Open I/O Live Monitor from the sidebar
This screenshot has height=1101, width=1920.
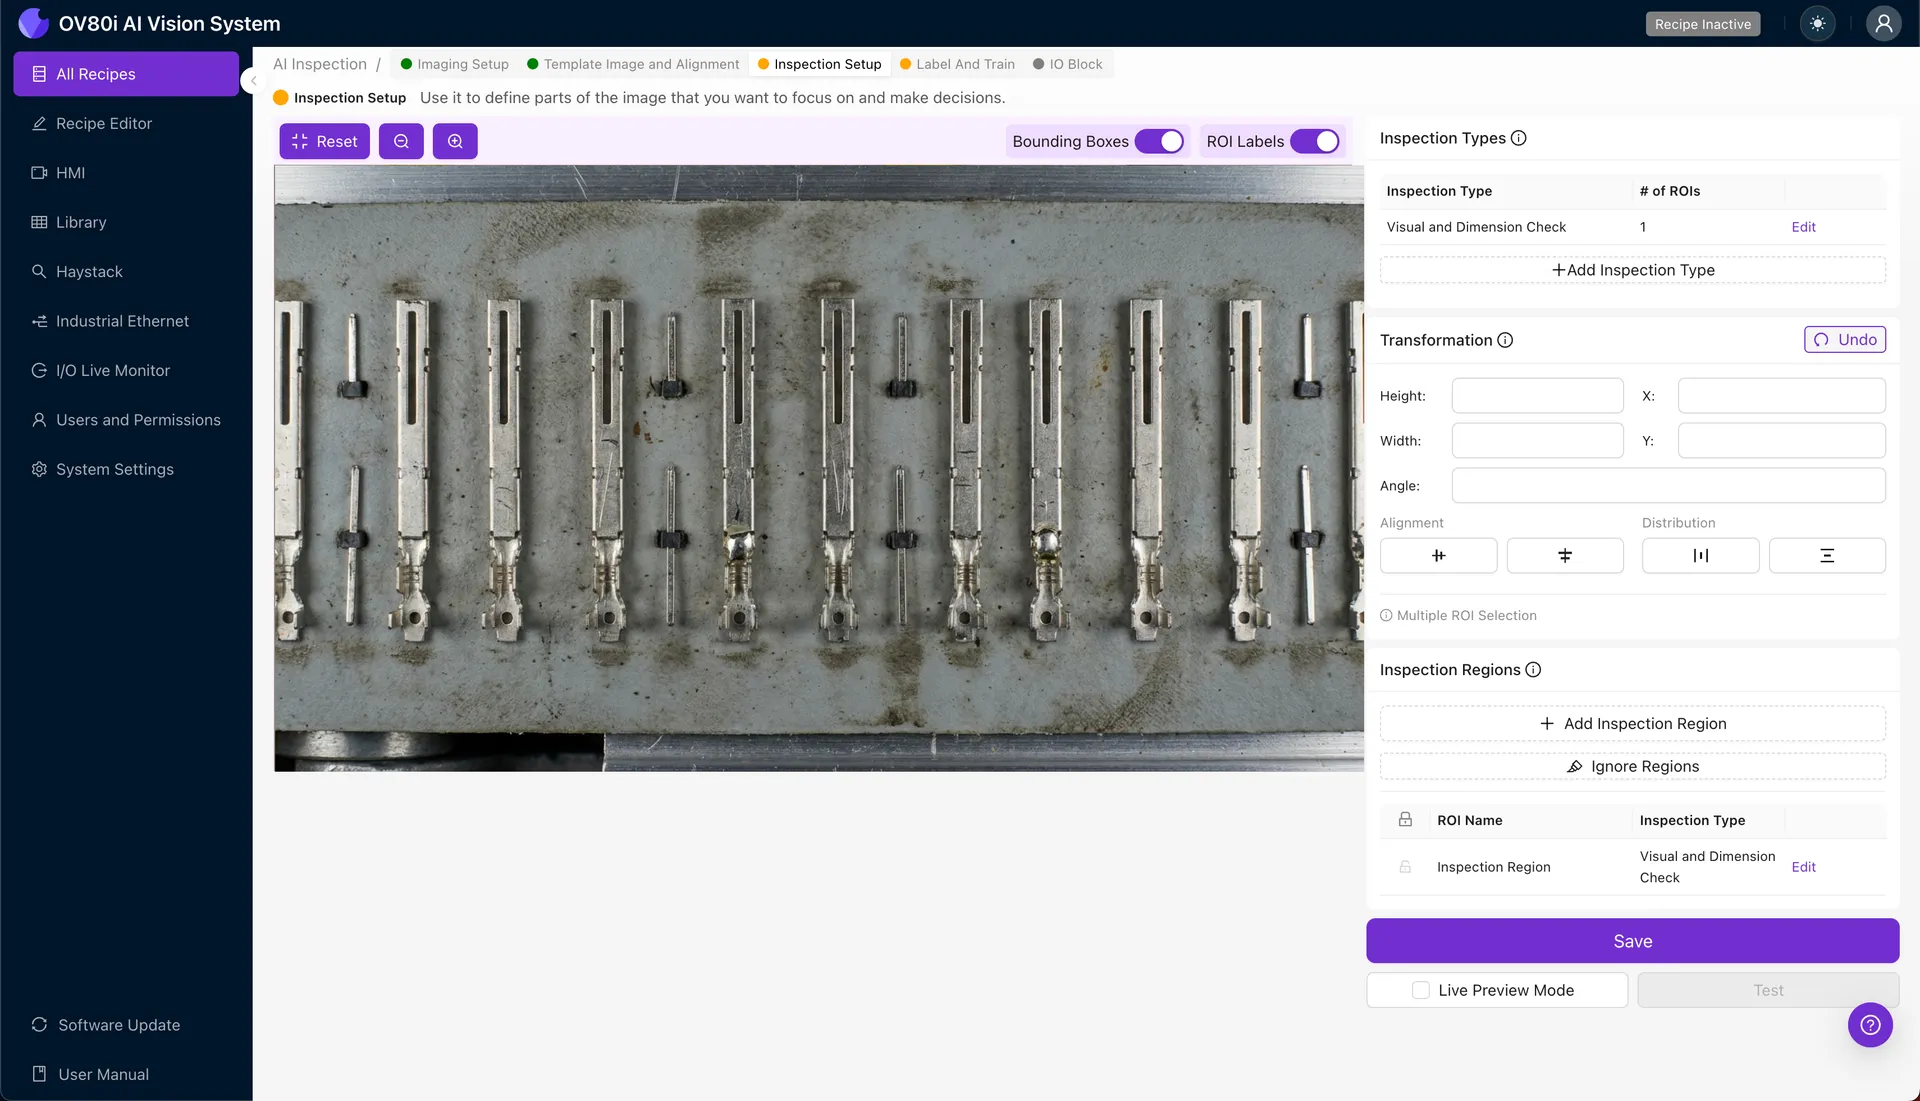click(x=113, y=370)
